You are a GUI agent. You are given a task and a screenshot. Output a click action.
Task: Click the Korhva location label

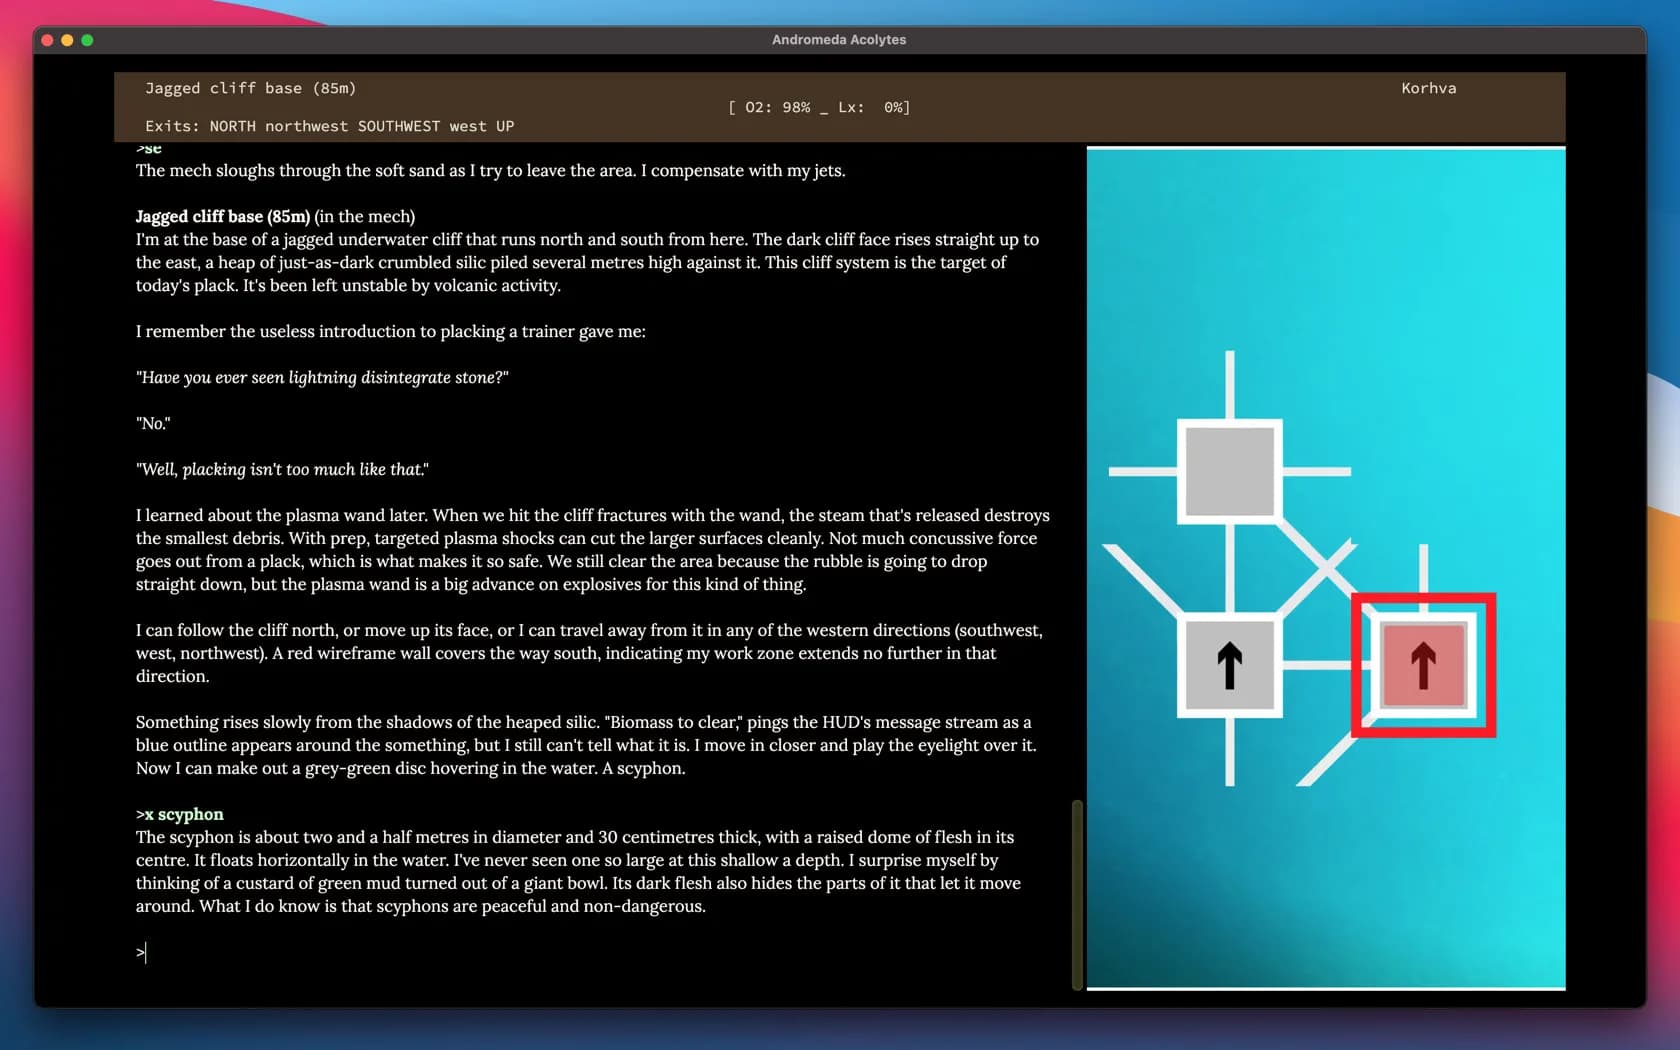click(x=1428, y=88)
